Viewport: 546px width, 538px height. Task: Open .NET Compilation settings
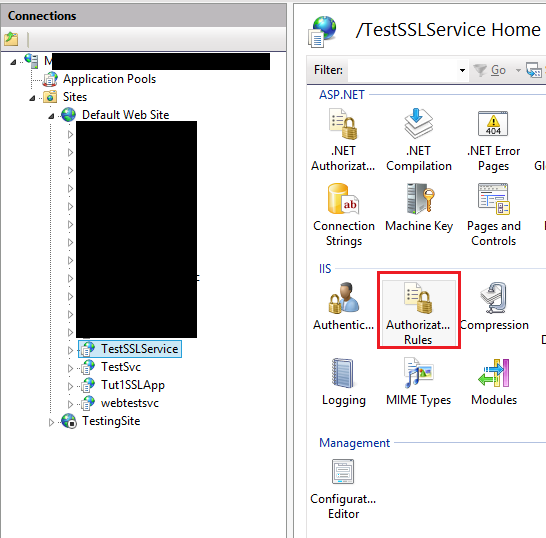tap(419, 139)
